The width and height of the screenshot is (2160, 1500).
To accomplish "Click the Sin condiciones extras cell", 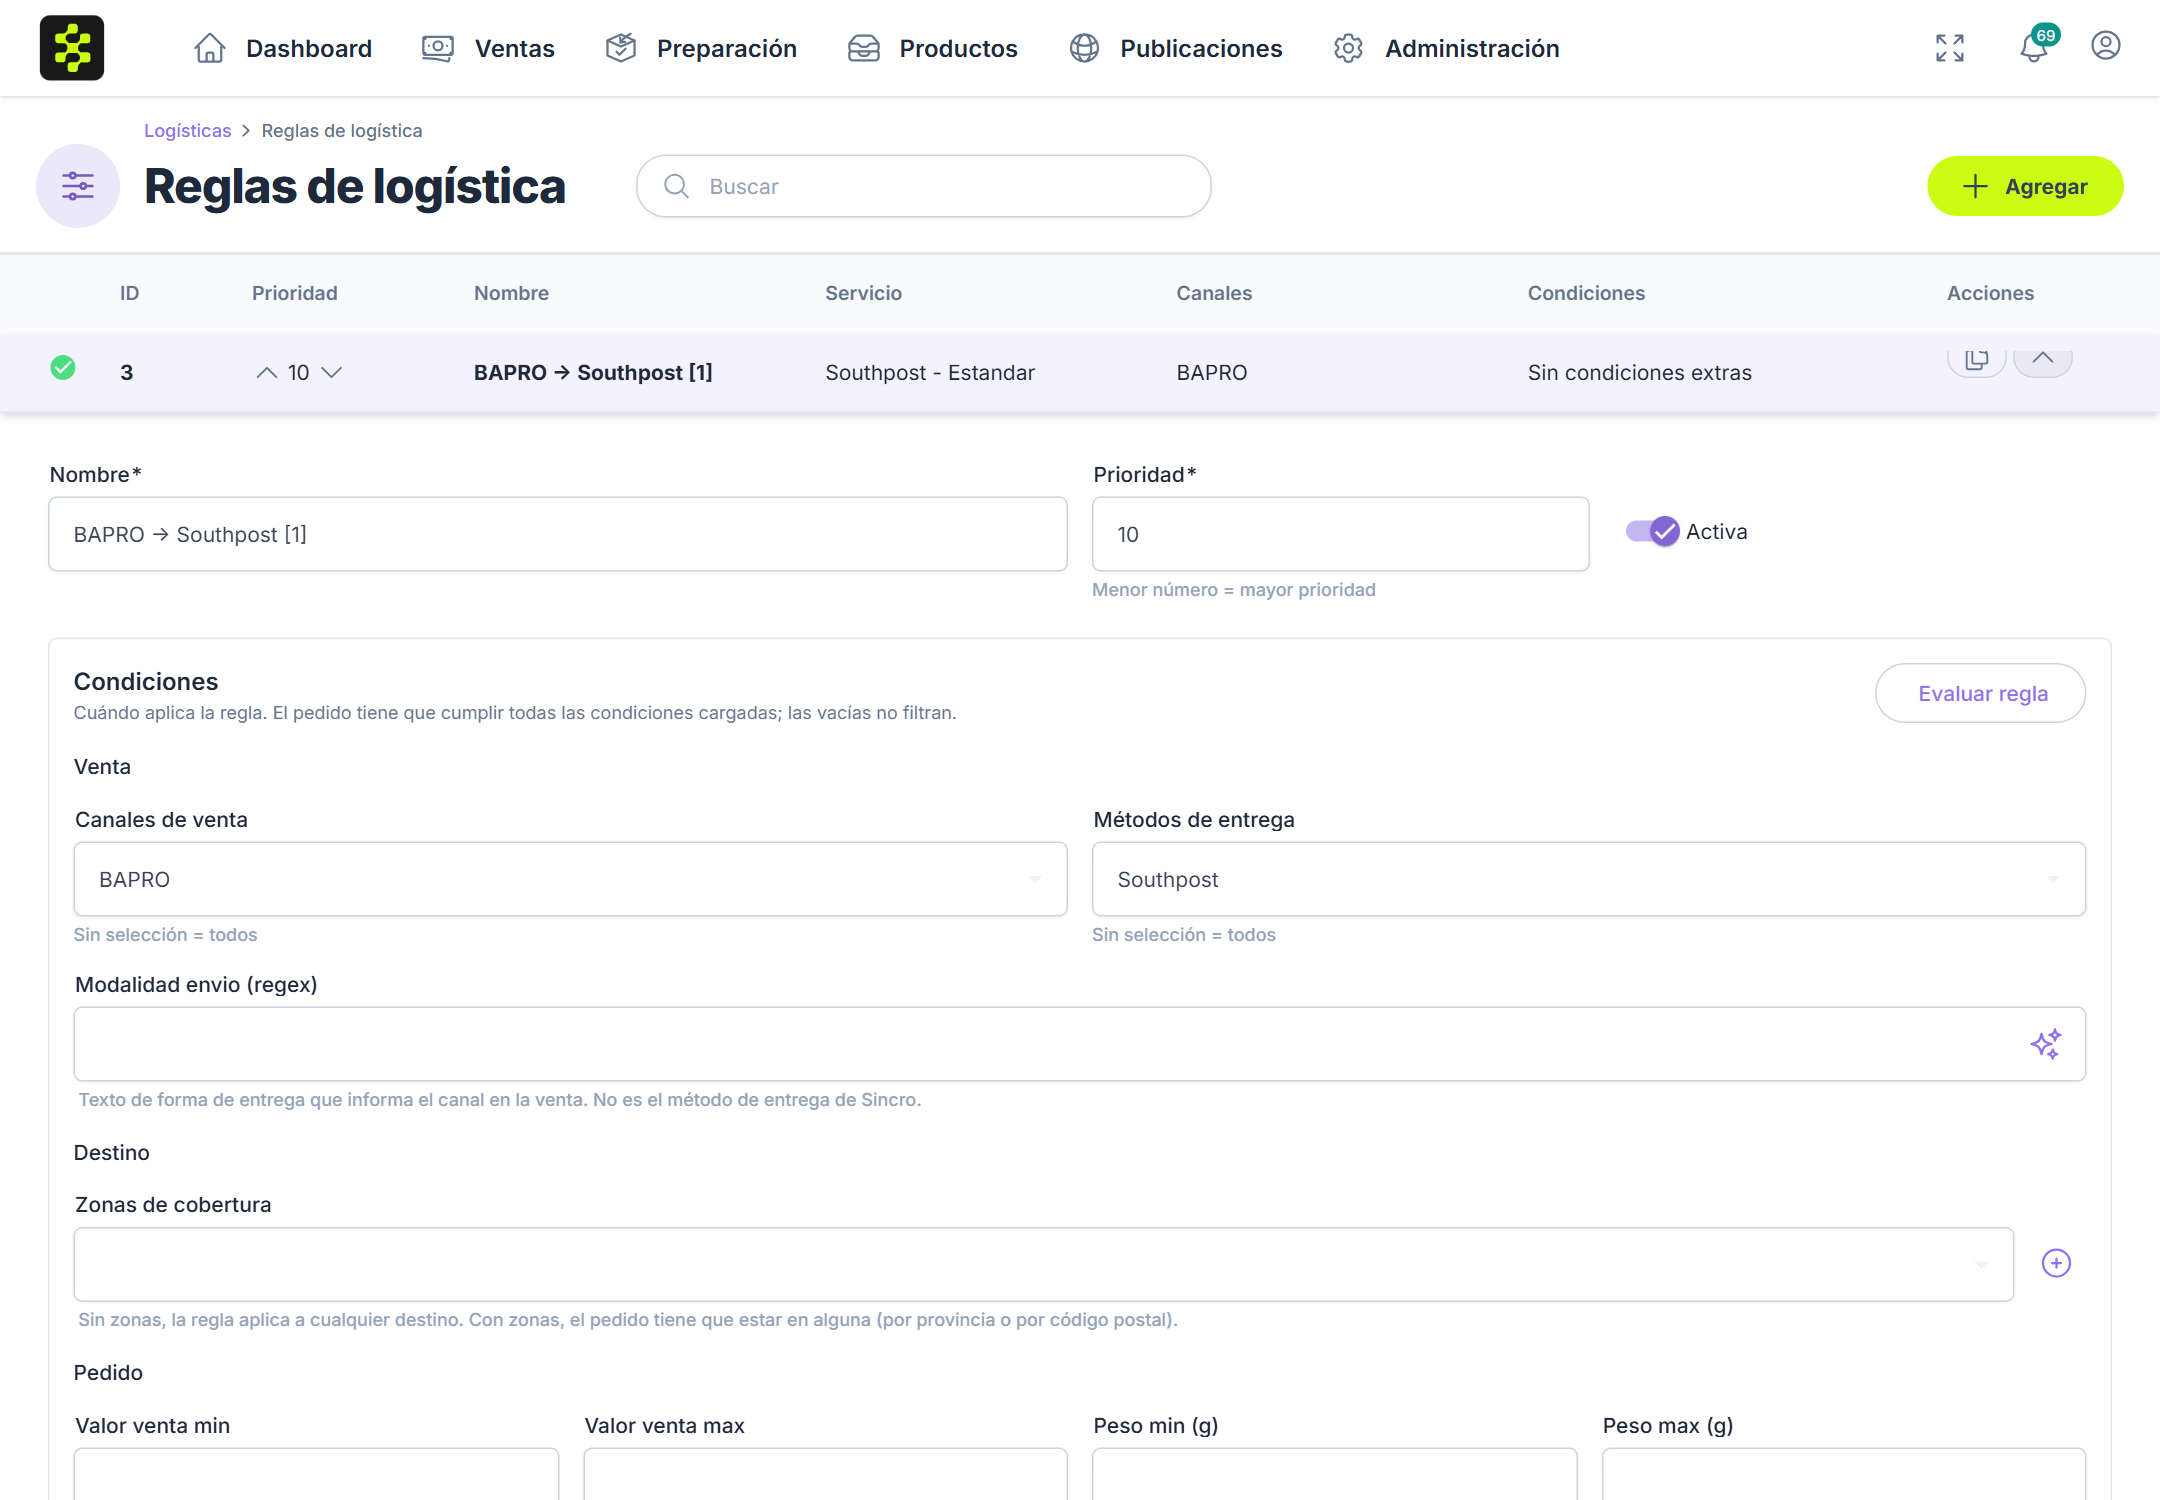I will [1640, 373].
